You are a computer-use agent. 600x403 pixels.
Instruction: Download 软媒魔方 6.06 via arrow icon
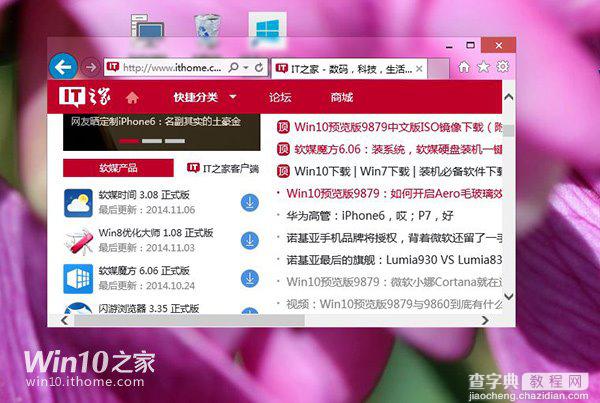(x=250, y=279)
